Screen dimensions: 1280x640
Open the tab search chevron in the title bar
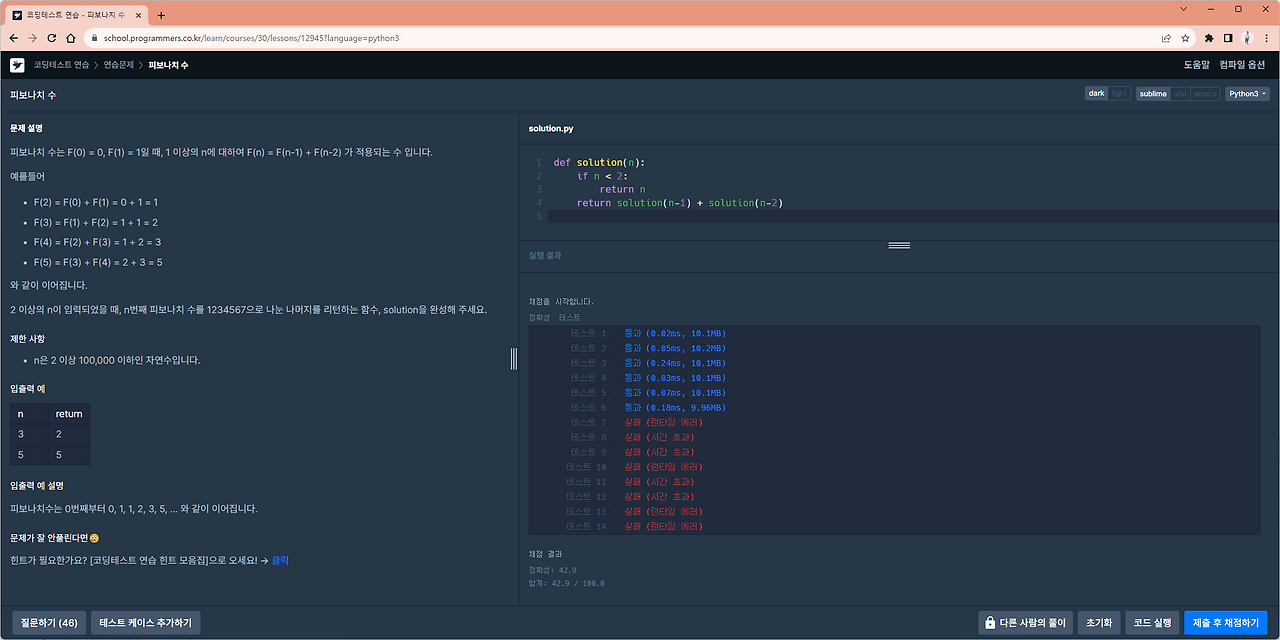click(1184, 9)
